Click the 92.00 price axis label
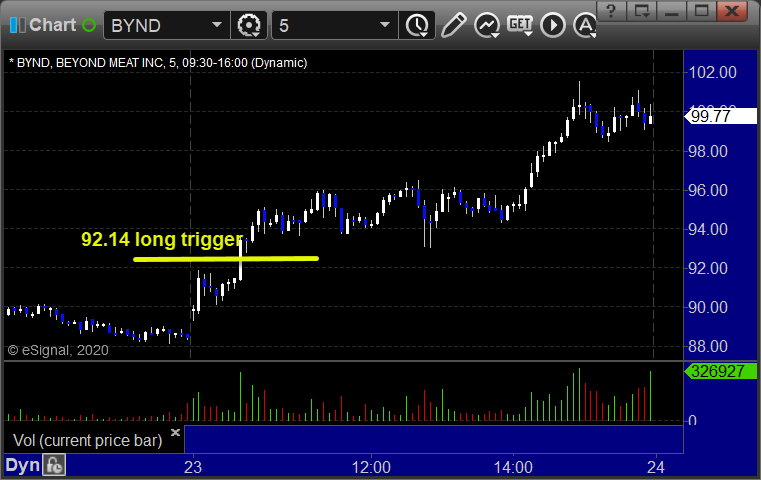Viewport: 761px width, 480px height. coord(708,268)
